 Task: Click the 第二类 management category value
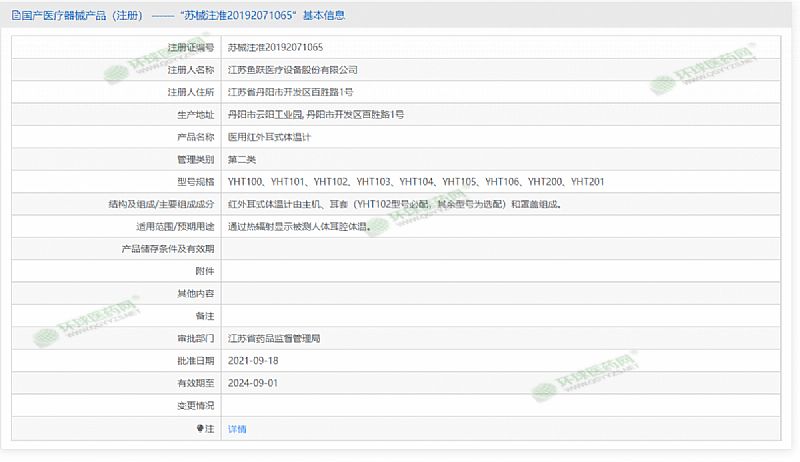coord(242,160)
